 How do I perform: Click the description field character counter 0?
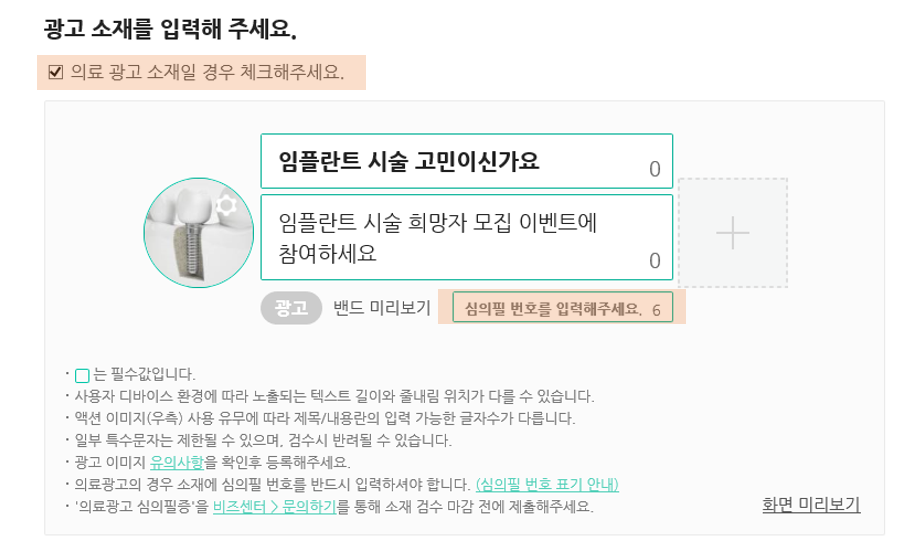655,261
